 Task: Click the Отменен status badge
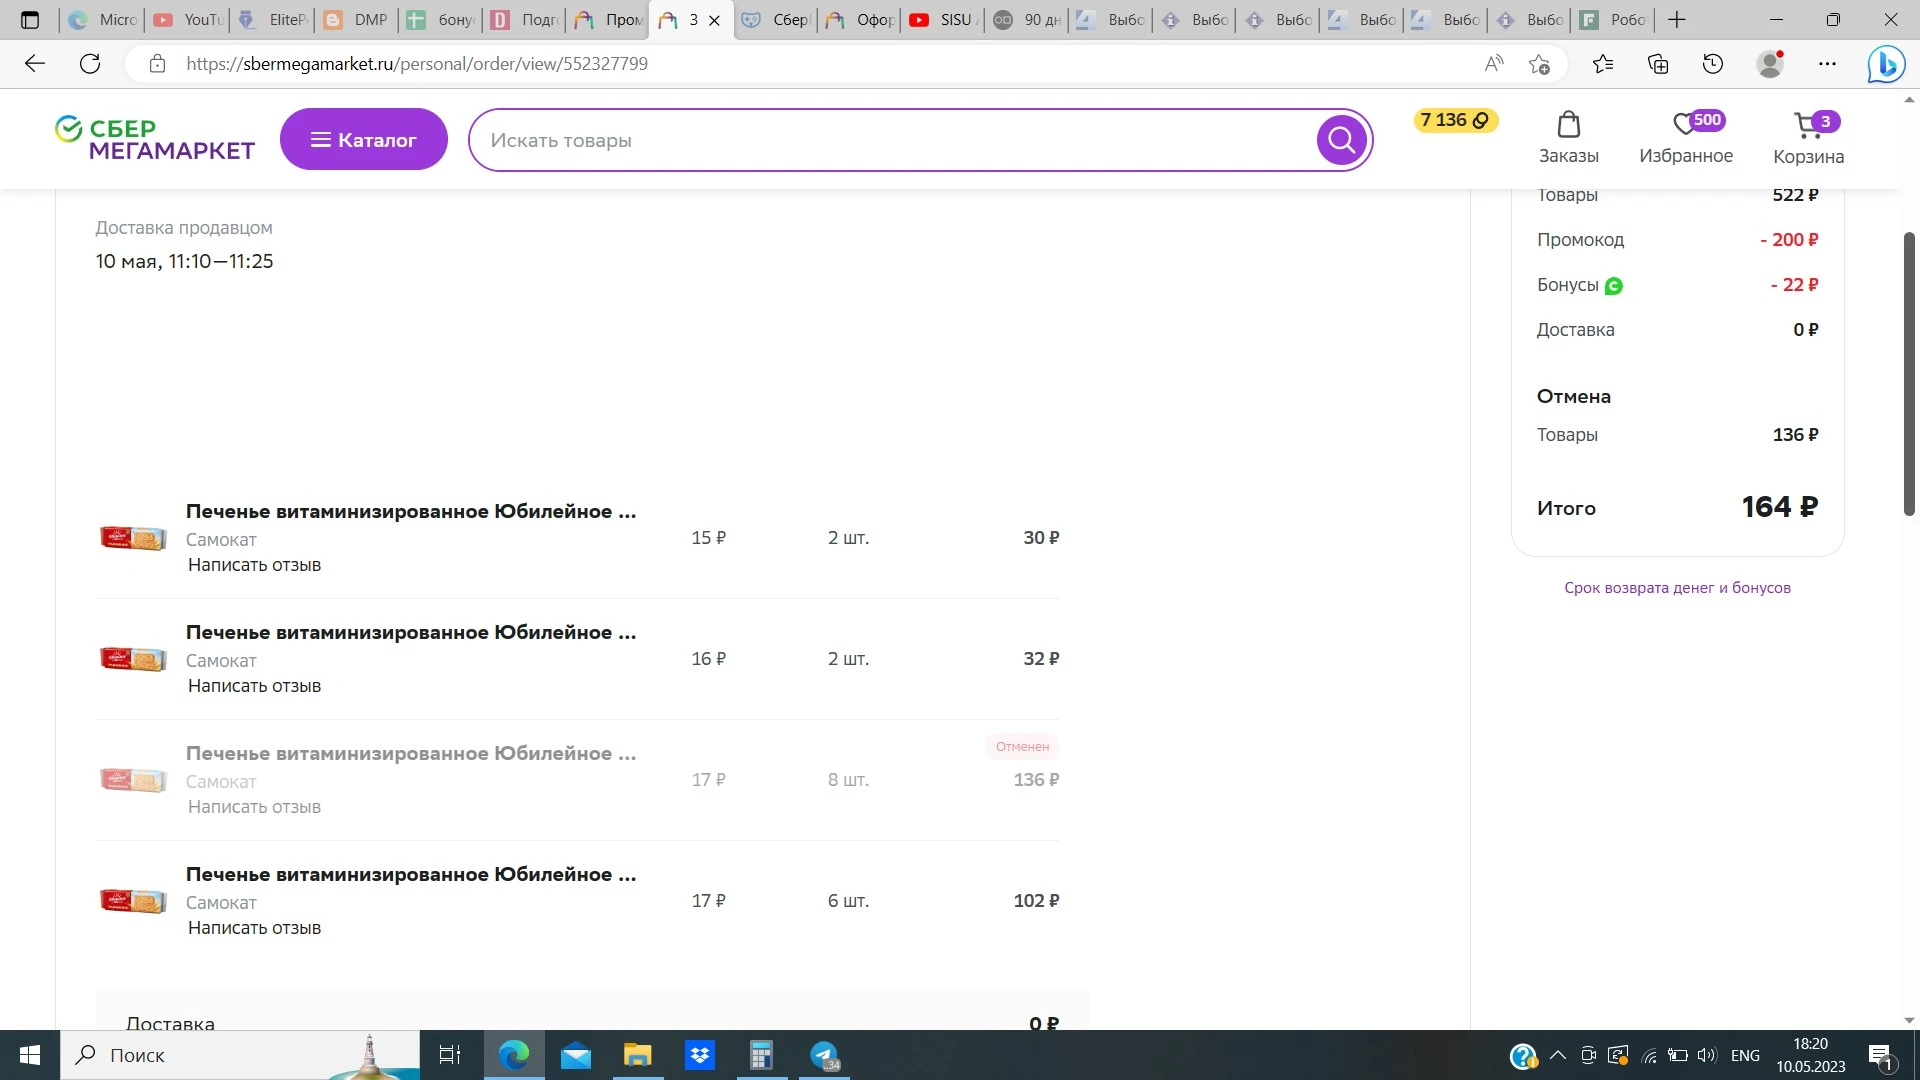(x=1022, y=747)
